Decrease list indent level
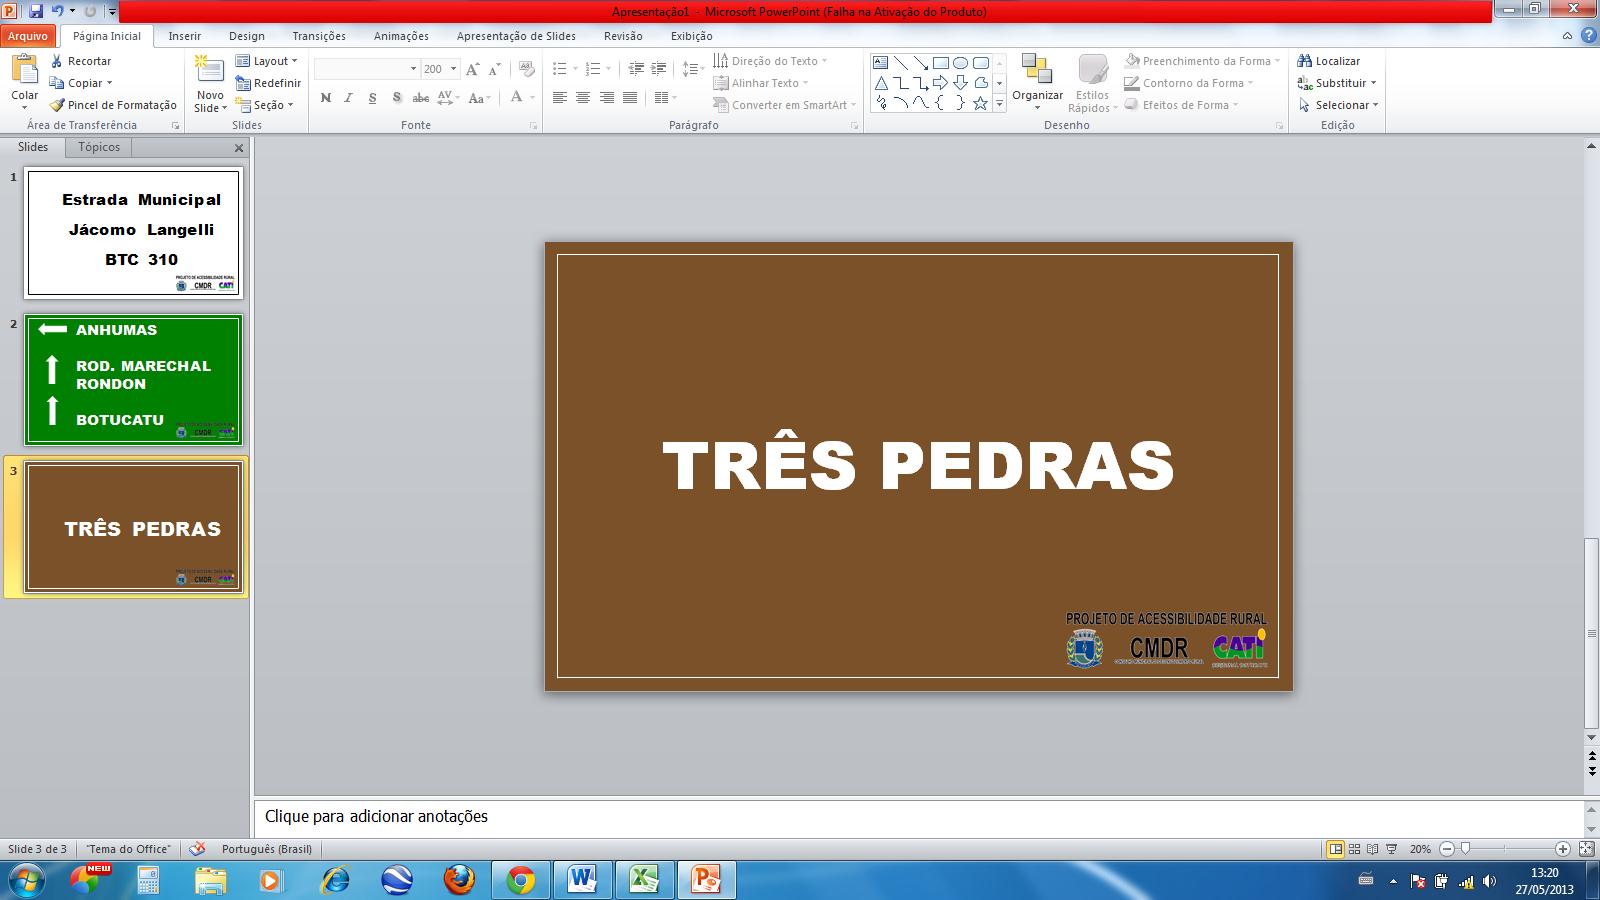This screenshot has height=900, width=1600. pyautogui.click(x=636, y=69)
